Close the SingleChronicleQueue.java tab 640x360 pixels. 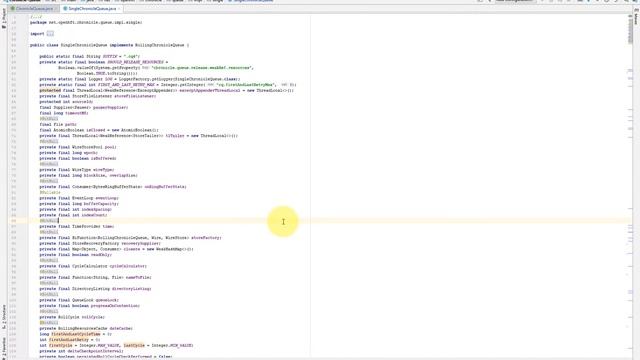click(119, 9)
